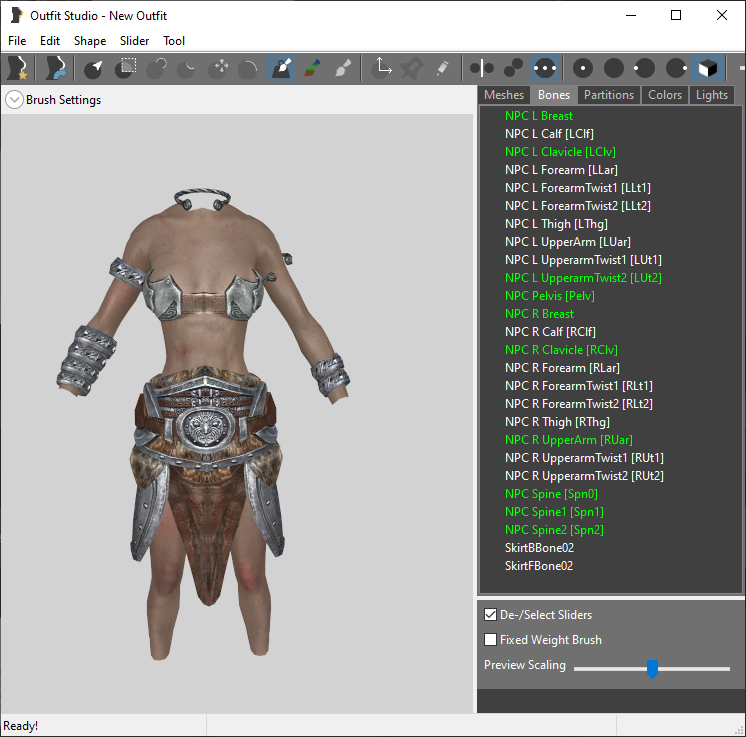746x737 pixels.
Task: Open the Tool menu
Action: point(174,41)
